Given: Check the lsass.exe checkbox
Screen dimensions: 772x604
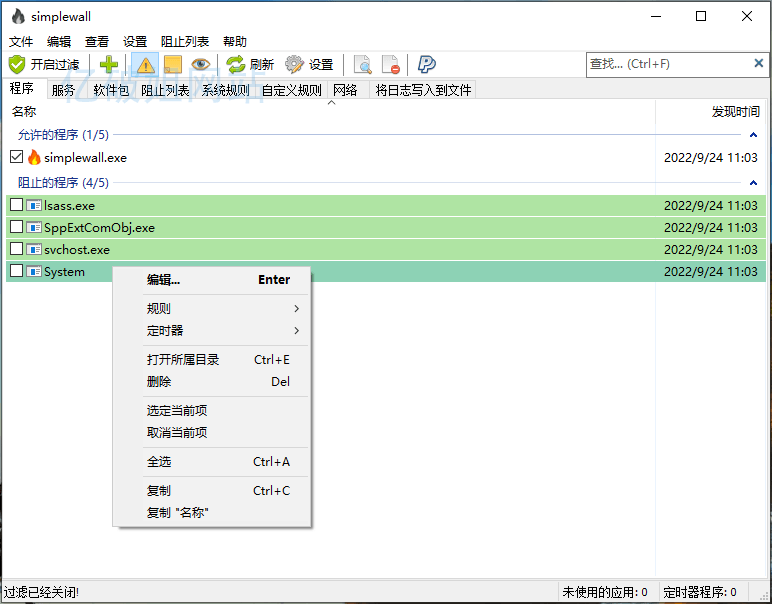Looking at the screenshot, I should (x=17, y=204).
